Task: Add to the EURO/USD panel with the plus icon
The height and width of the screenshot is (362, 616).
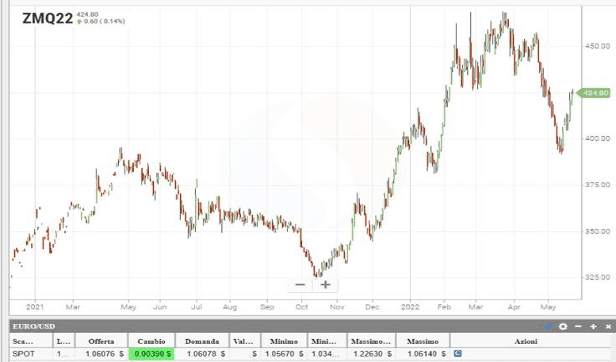Action: pos(593,326)
